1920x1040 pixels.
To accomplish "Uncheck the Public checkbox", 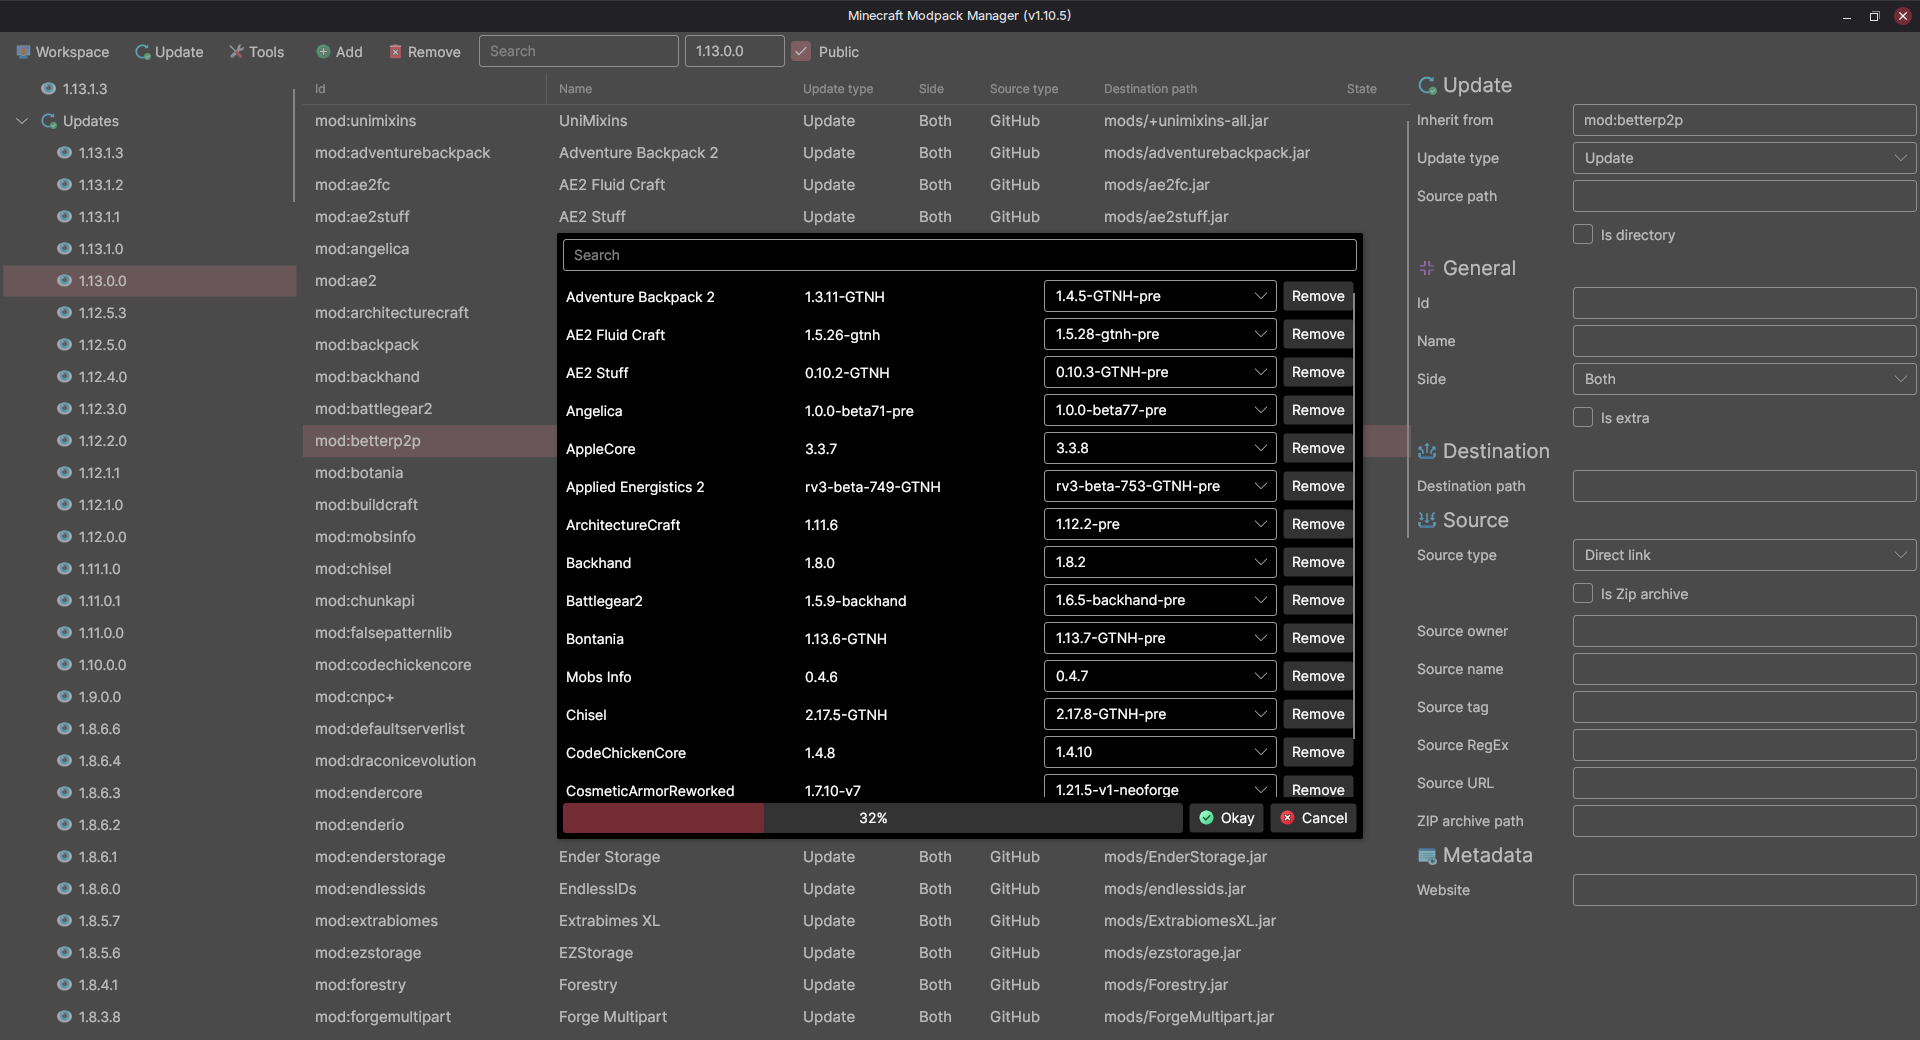I will 801,52.
